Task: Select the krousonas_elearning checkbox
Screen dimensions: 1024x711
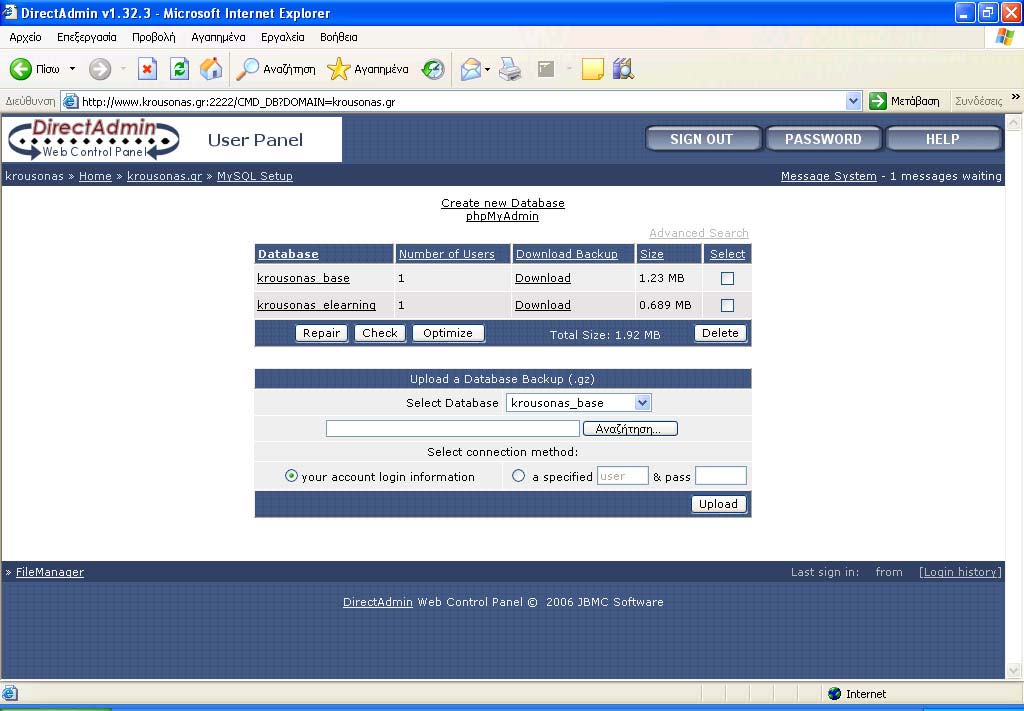Action: click(x=727, y=305)
